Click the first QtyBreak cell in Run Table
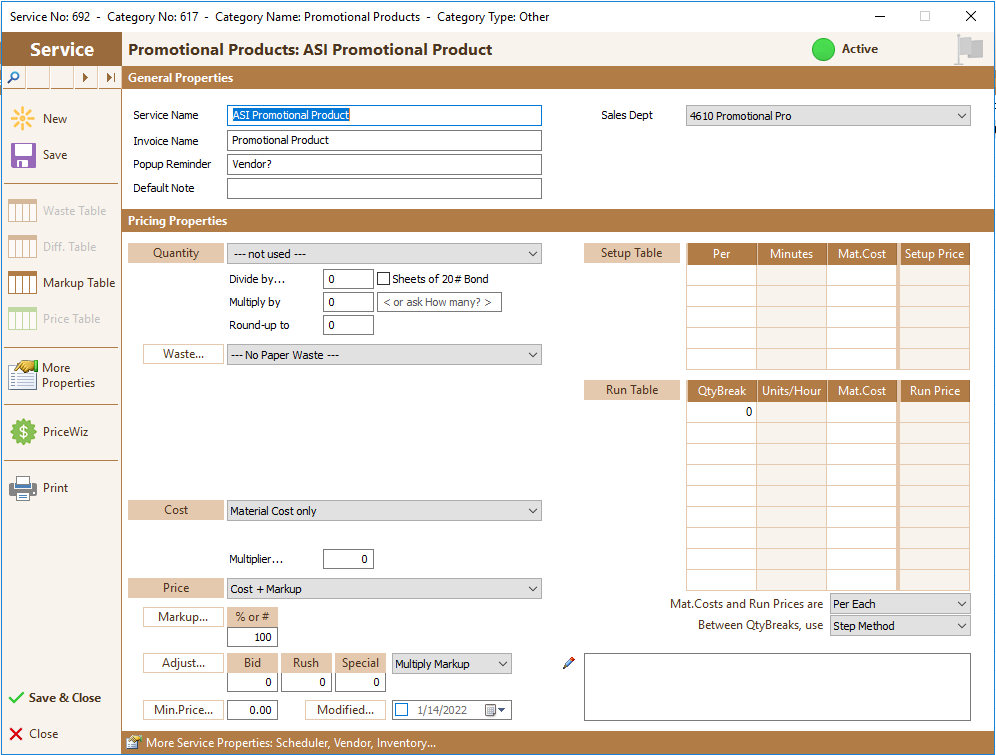This screenshot has width=996, height=755. (722, 412)
